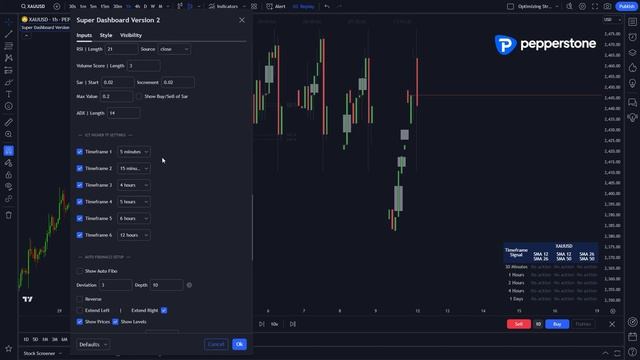
Task: Toggle the Timeframe 1 checkbox
Action: tap(80, 152)
